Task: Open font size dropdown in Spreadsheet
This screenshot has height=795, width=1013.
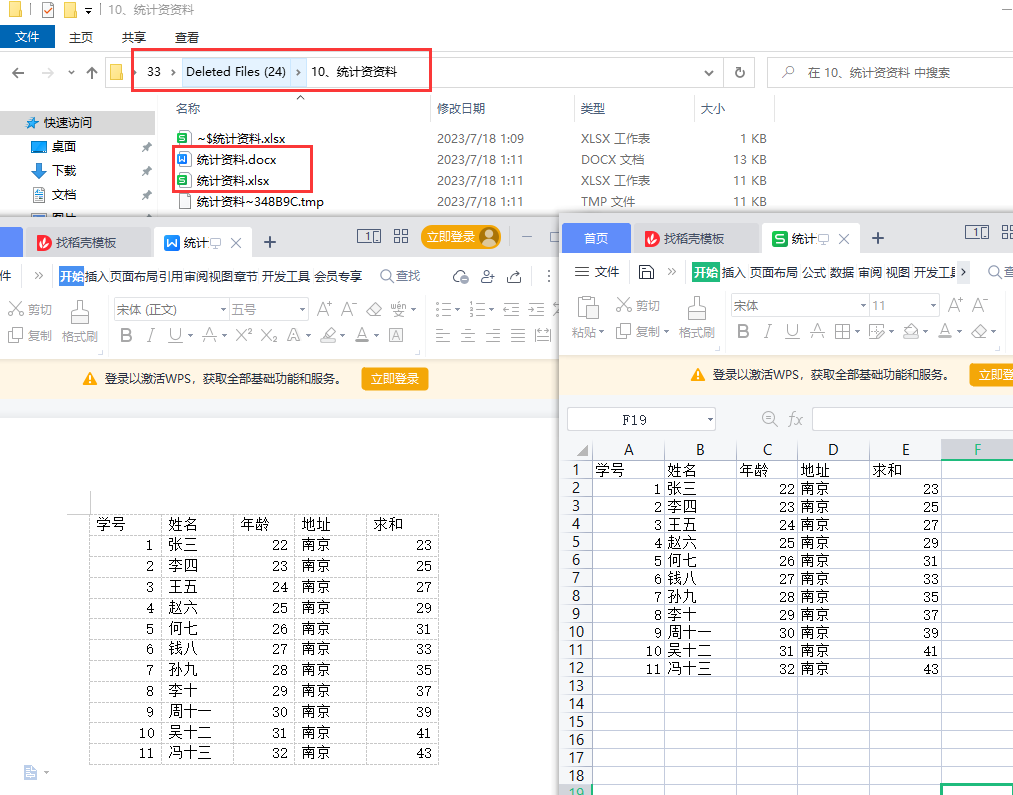Action: [x=933, y=305]
